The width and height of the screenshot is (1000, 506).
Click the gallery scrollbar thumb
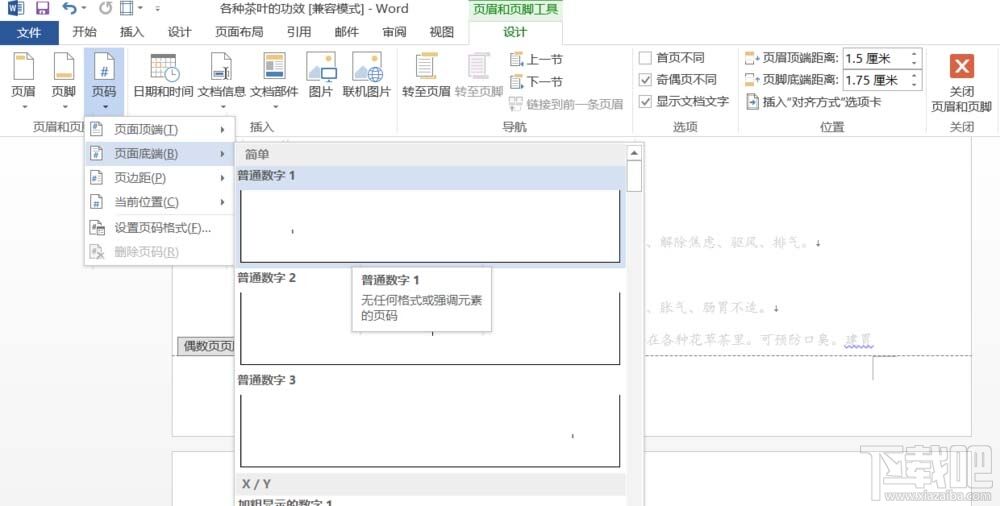[x=634, y=176]
